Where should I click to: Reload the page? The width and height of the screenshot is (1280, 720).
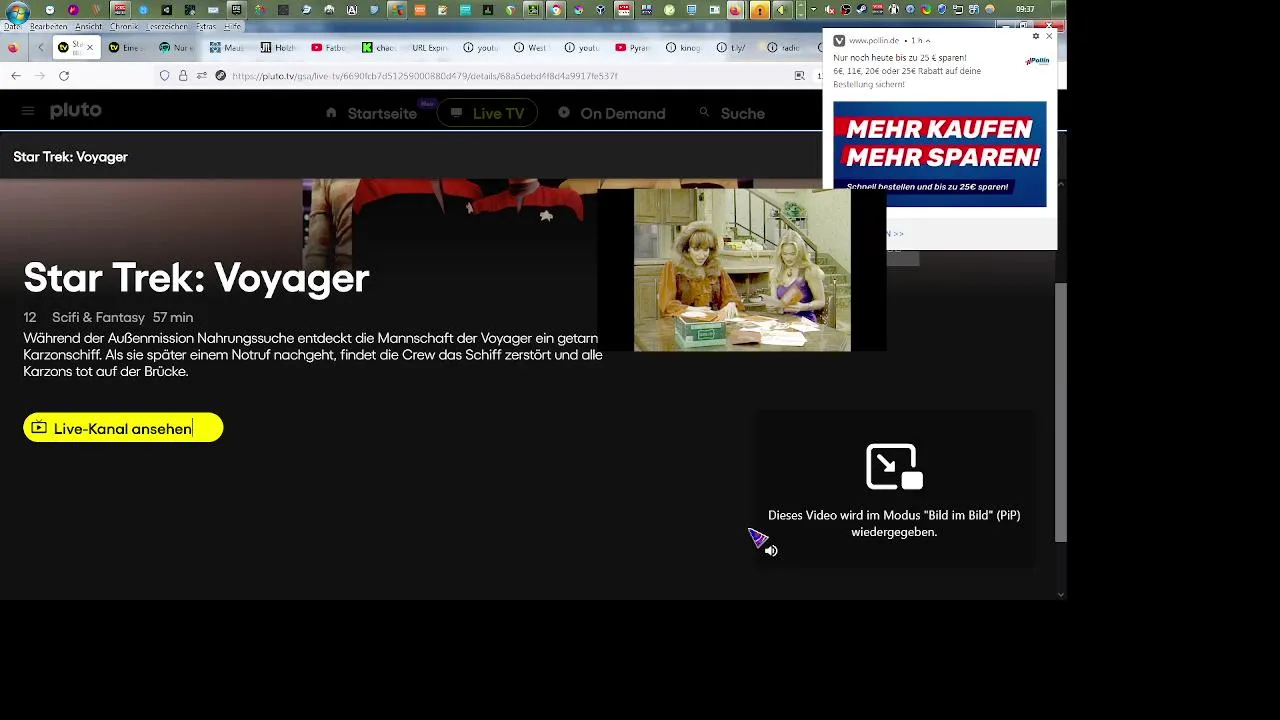(x=64, y=75)
